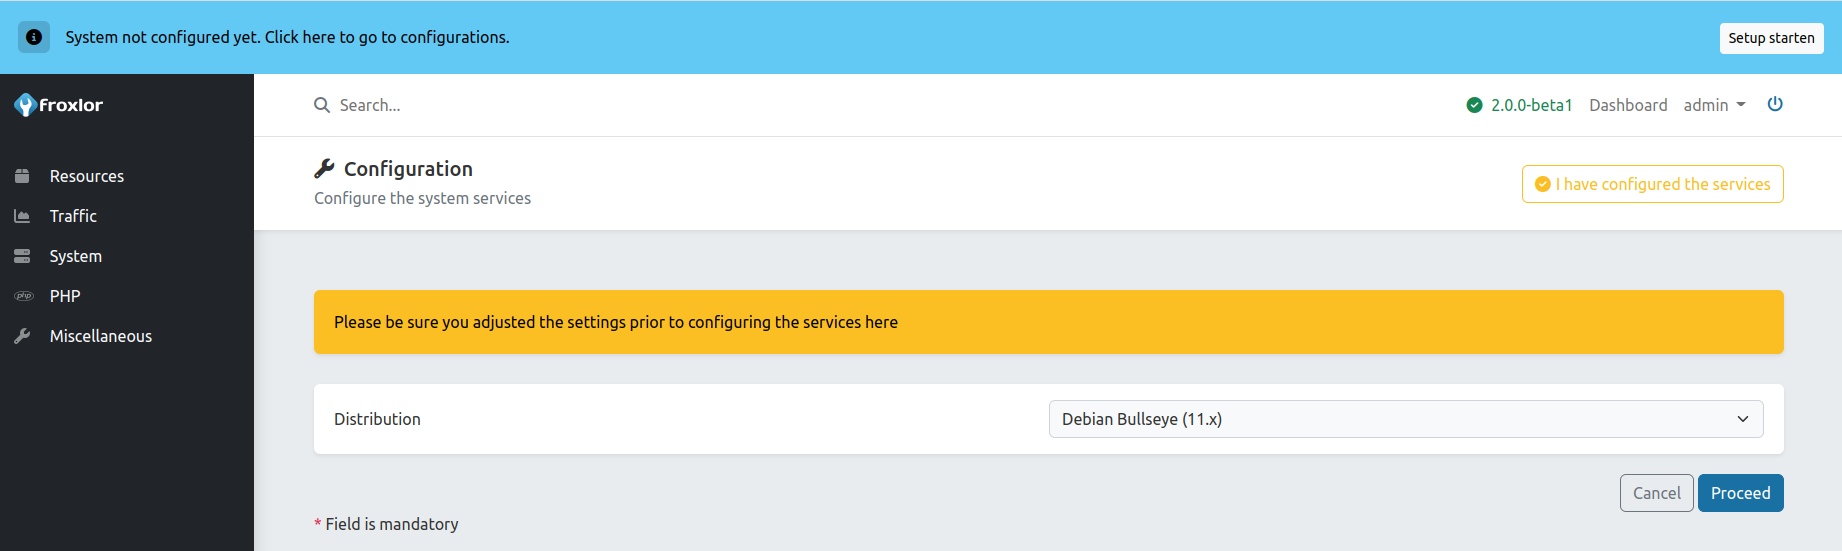Click the System server icon
Image resolution: width=1842 pixels, height=551 pixels.
[22, 256]
